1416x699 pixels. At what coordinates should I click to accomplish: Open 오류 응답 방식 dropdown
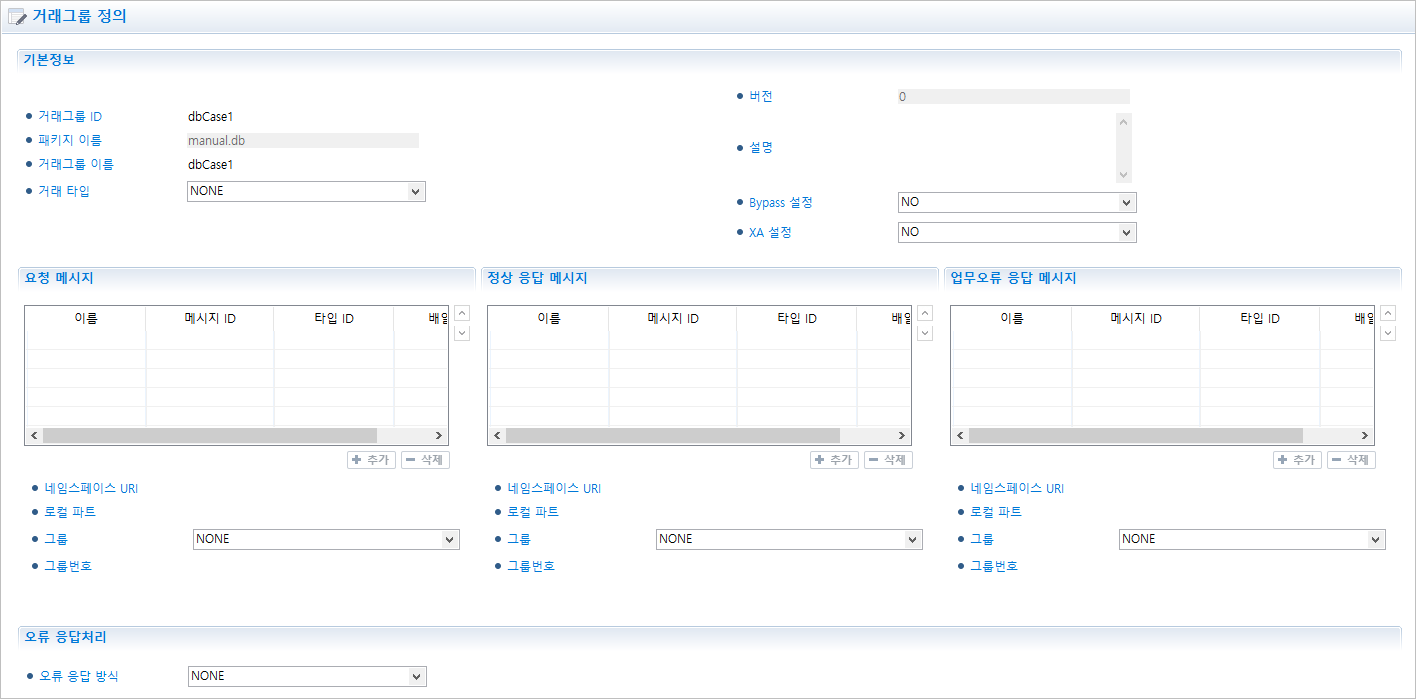pos(307,676)
